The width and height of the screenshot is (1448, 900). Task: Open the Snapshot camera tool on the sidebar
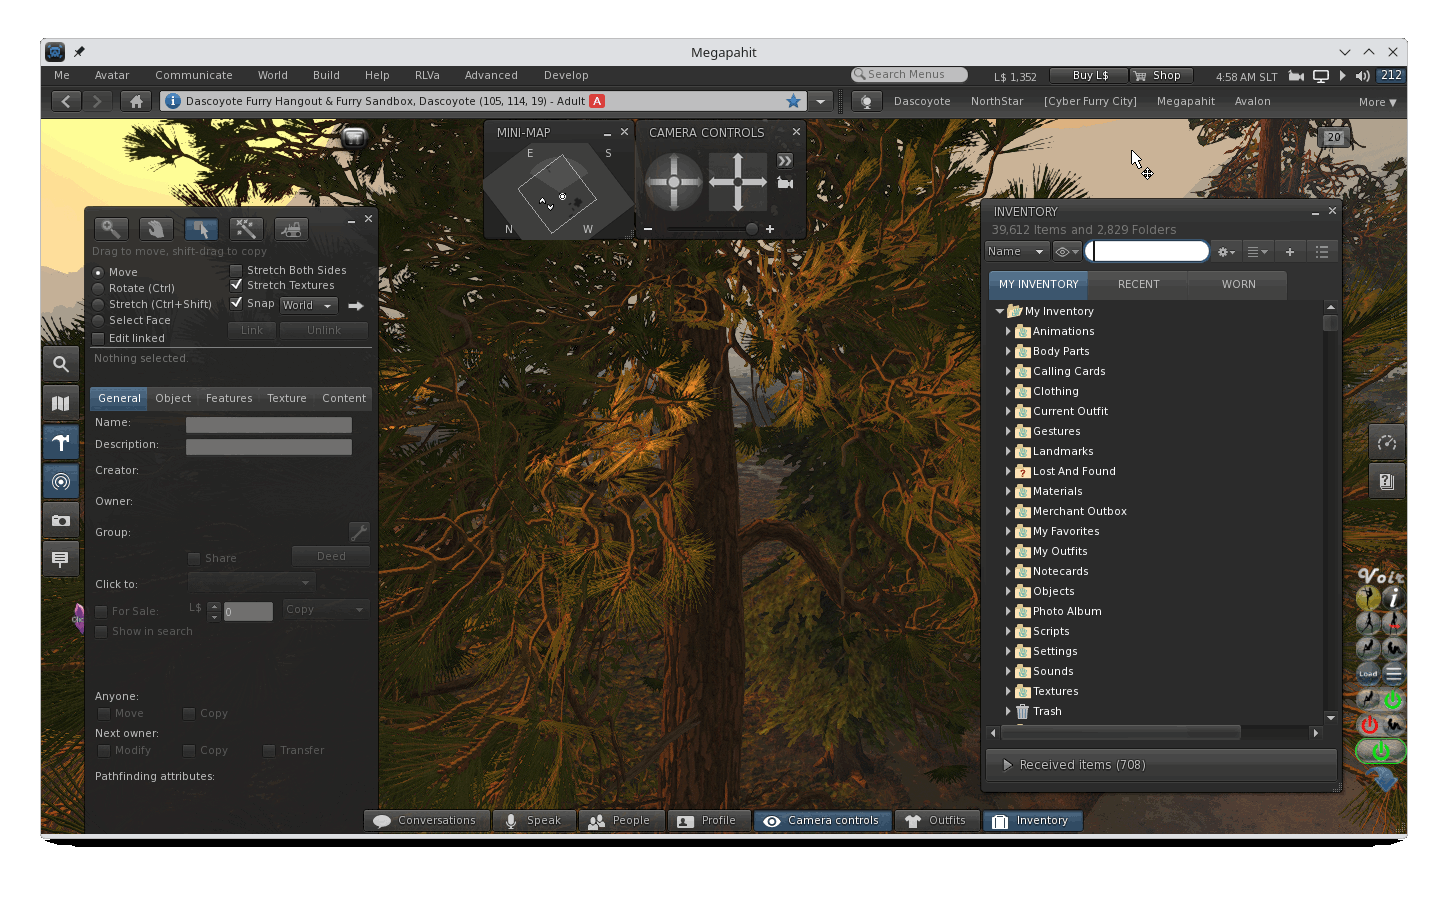(61, 520)
